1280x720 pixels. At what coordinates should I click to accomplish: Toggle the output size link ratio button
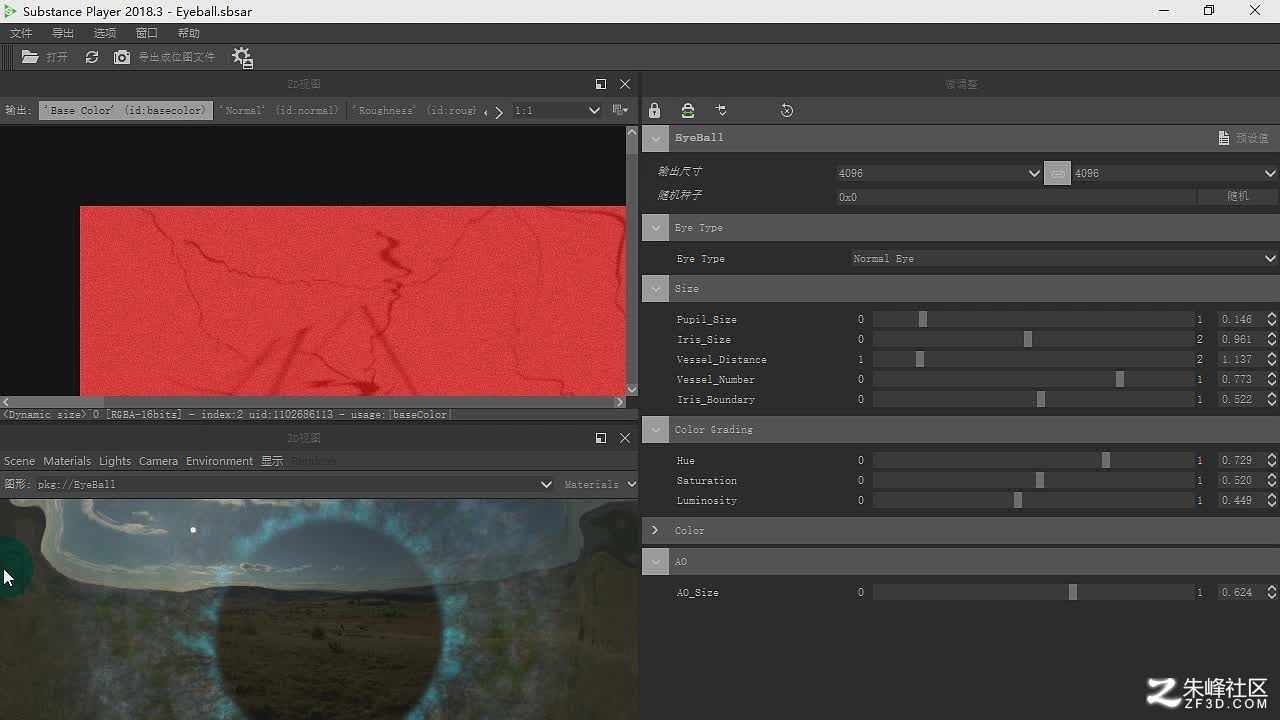[1057, 173]
